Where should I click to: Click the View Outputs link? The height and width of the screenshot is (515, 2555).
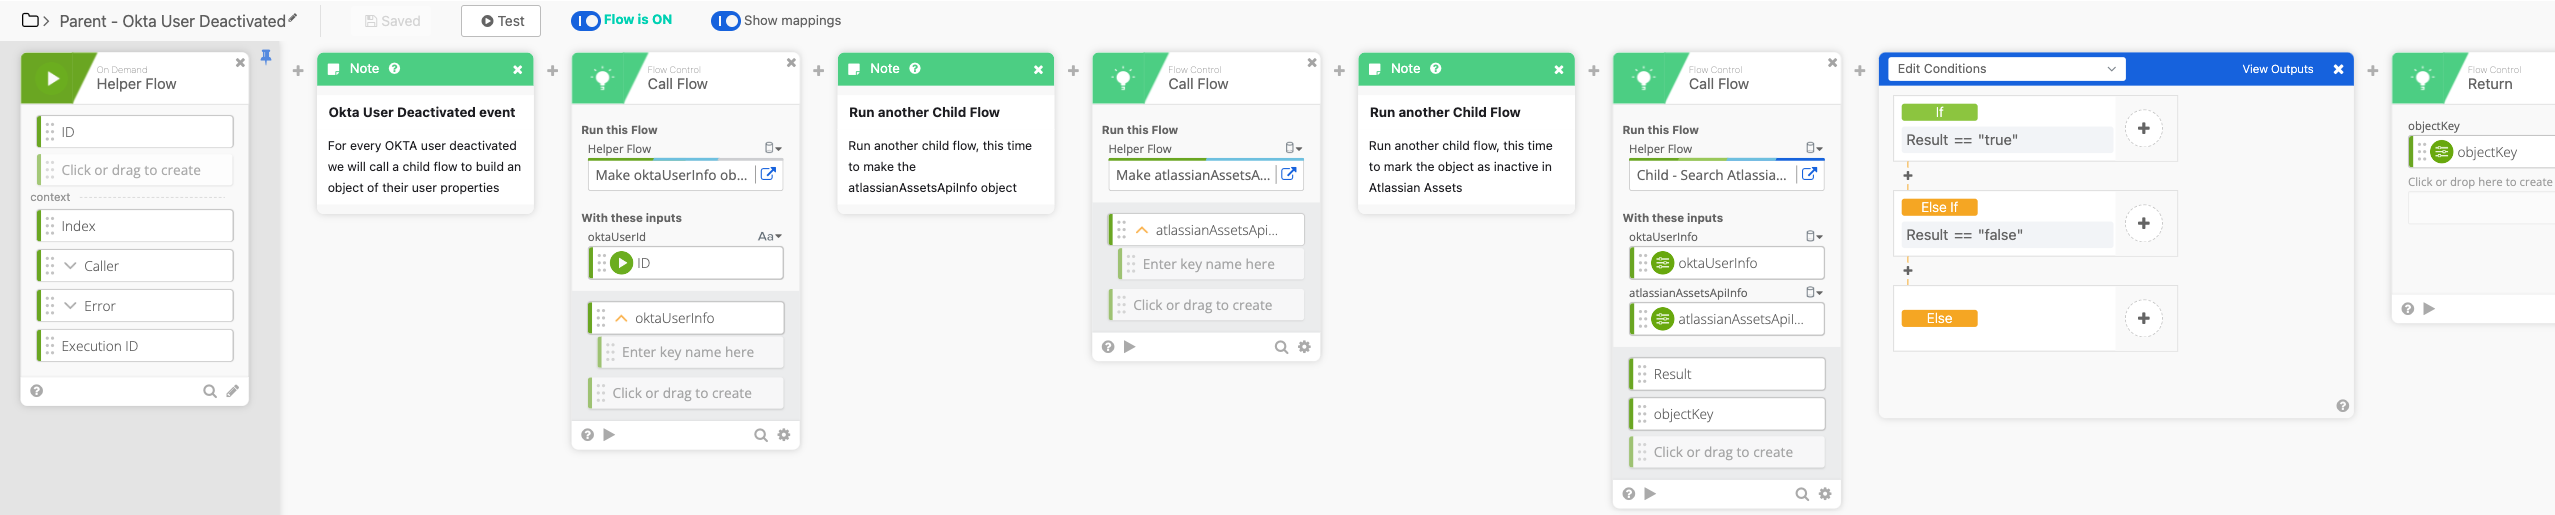2277,69
